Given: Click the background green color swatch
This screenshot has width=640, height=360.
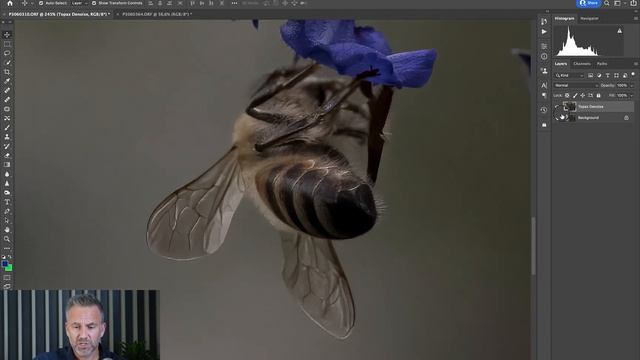Looking at the screenshot, I should point(9,268).
